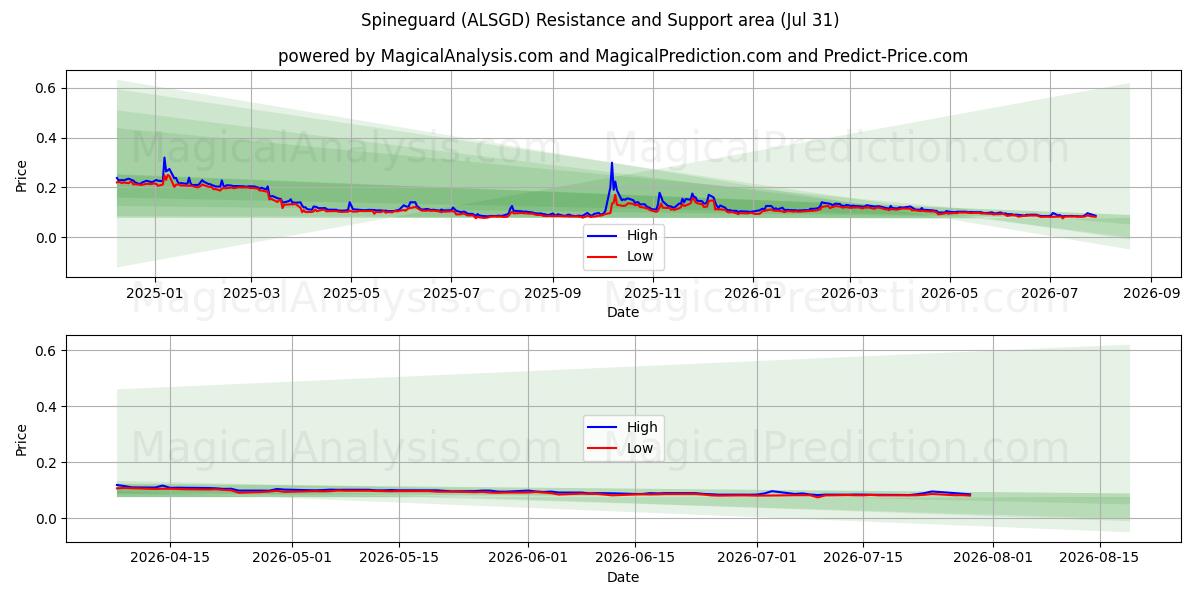Click the '2026-09' x-axis tick label
Viewport: 1200px width, 600px height.
(x=1151, y=293)
